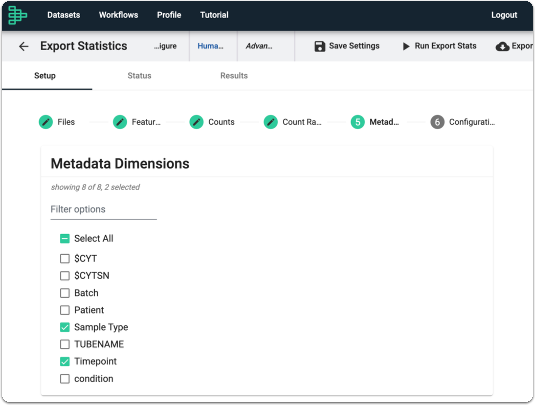Click the Files step label
Viewport: 535px width, 405px height.
click(x=66, y=122)
